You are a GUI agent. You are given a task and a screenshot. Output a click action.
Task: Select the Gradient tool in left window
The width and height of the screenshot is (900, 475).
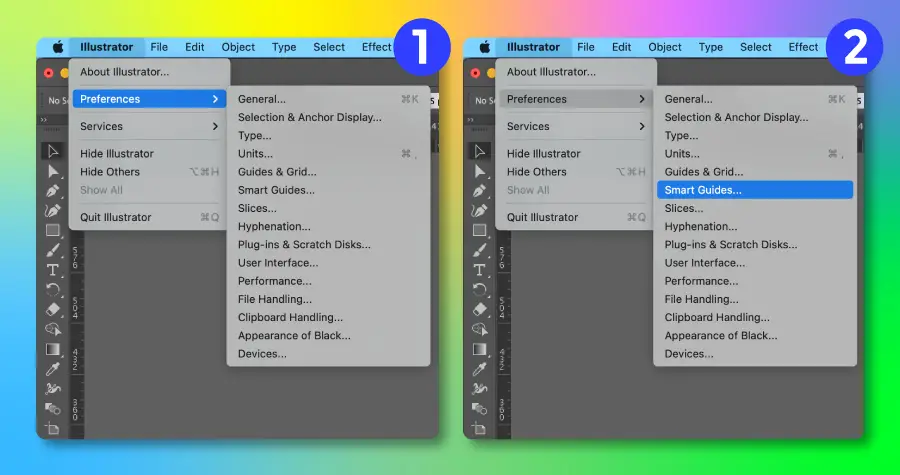pos(53,349)
